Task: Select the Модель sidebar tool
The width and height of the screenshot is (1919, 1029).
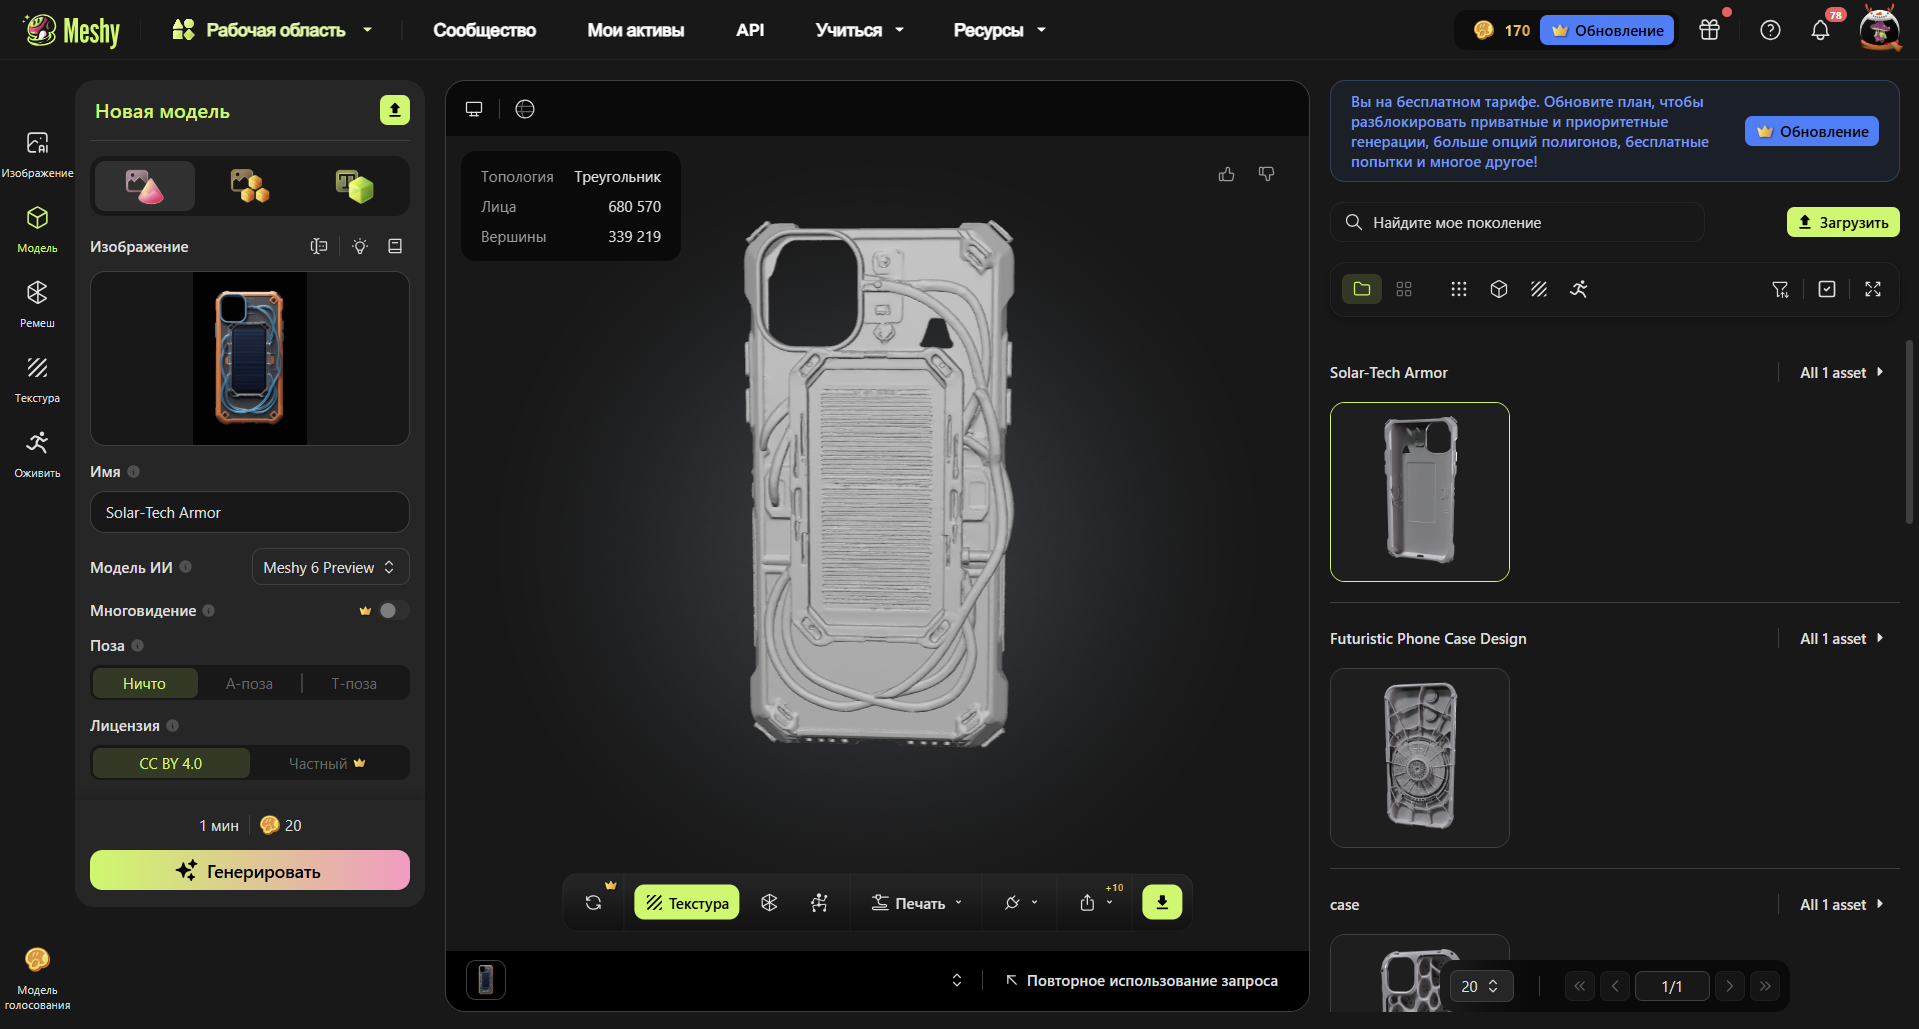Action: pos(37,228)
